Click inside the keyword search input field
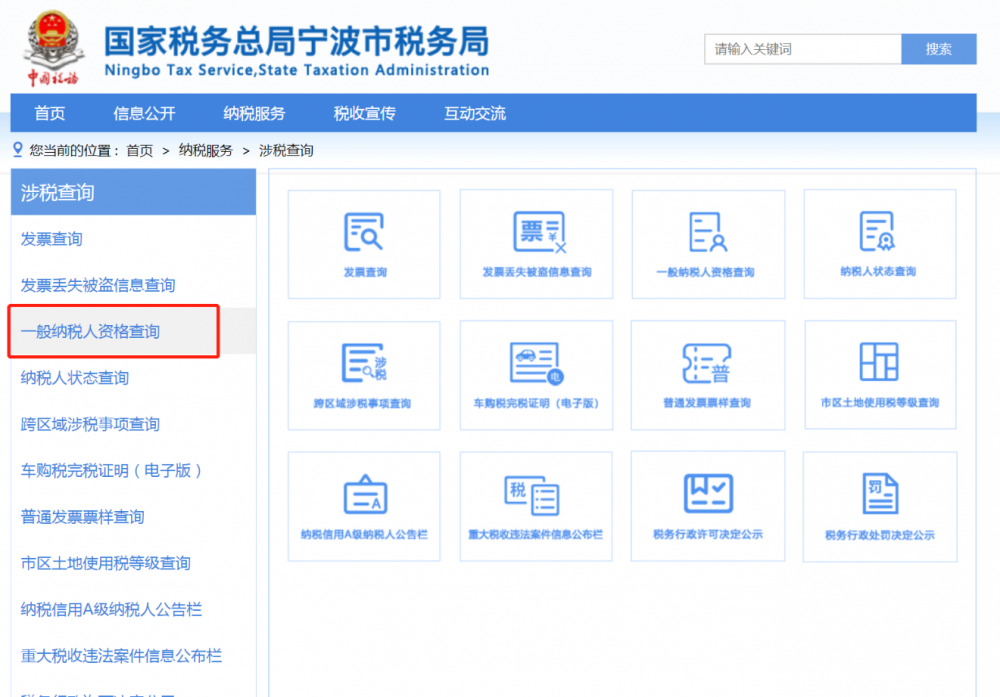1000x697 pixels. pos(800,48)
